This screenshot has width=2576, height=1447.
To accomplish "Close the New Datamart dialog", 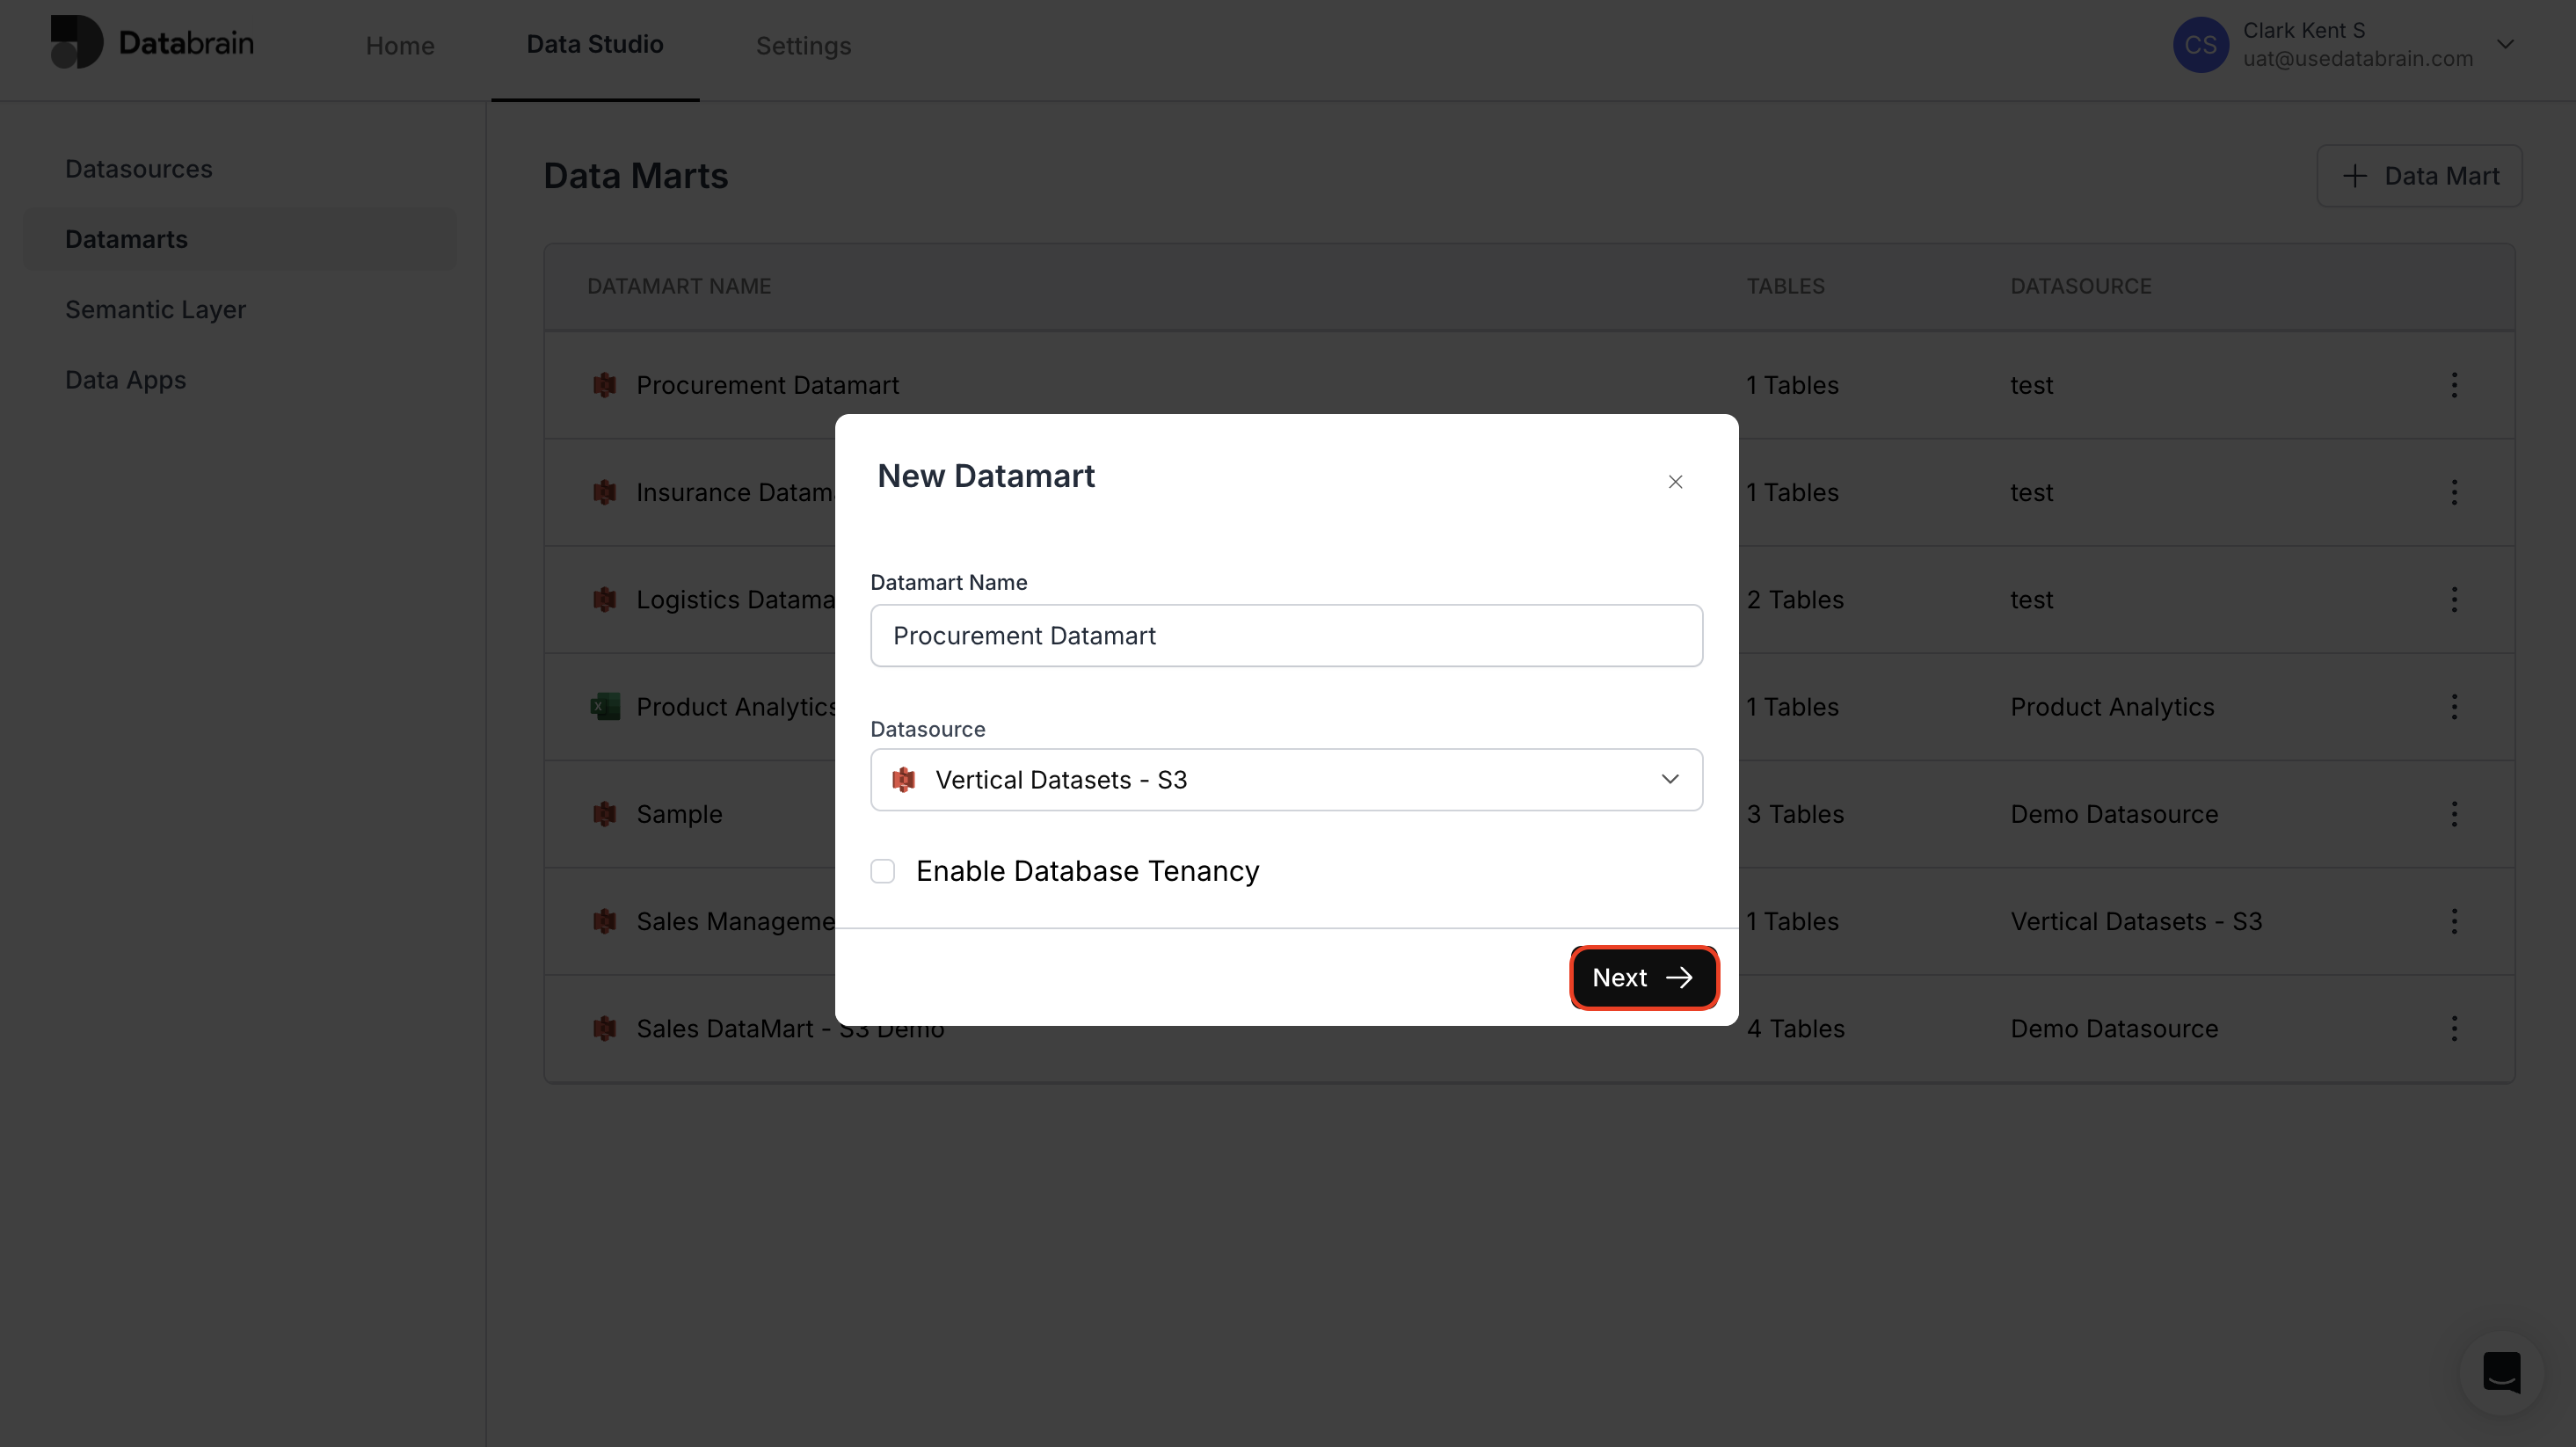I will pyautogui.click(x=1675, y=481).
